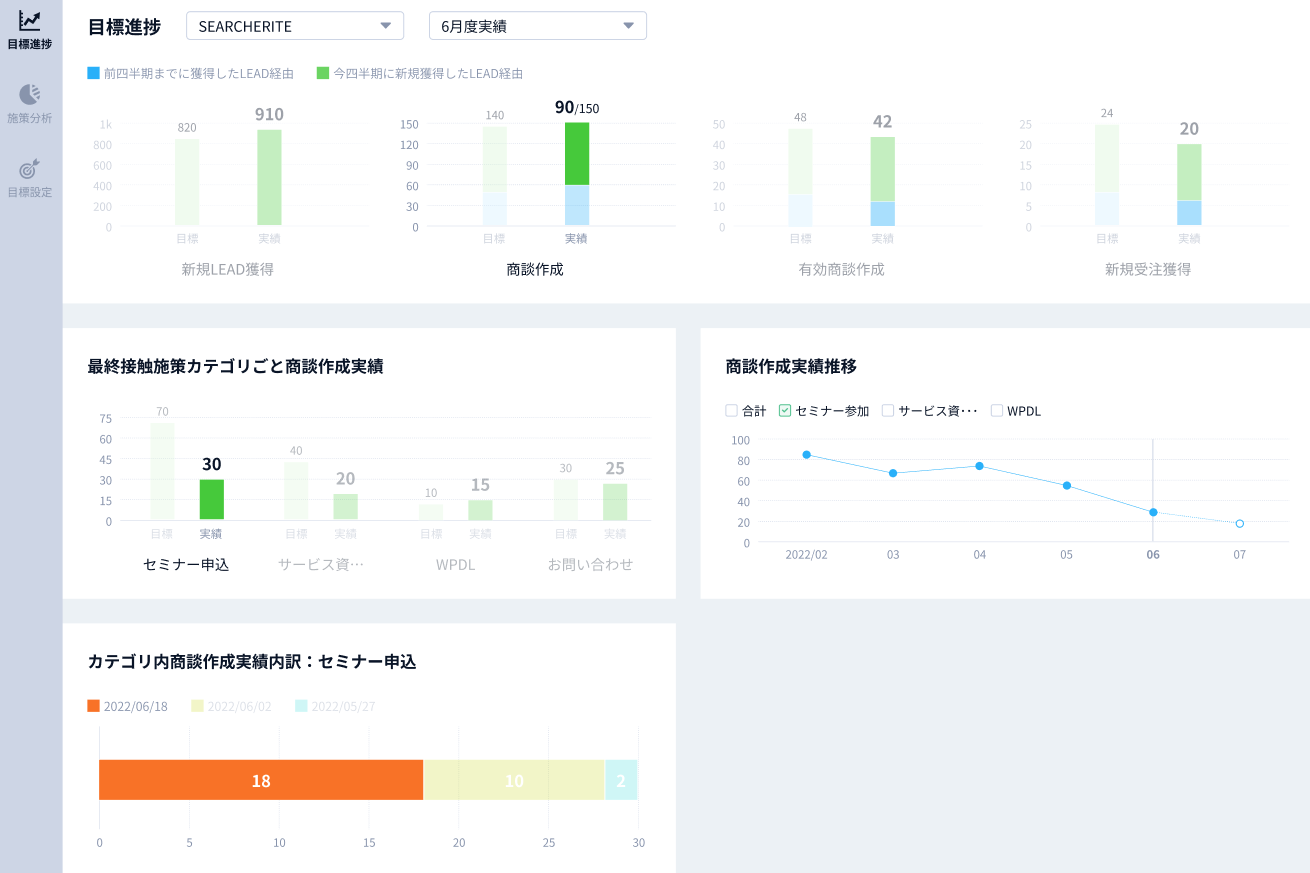
Task: Toggle the 2022/06/02 legend item
Action: tap(232, 706)
